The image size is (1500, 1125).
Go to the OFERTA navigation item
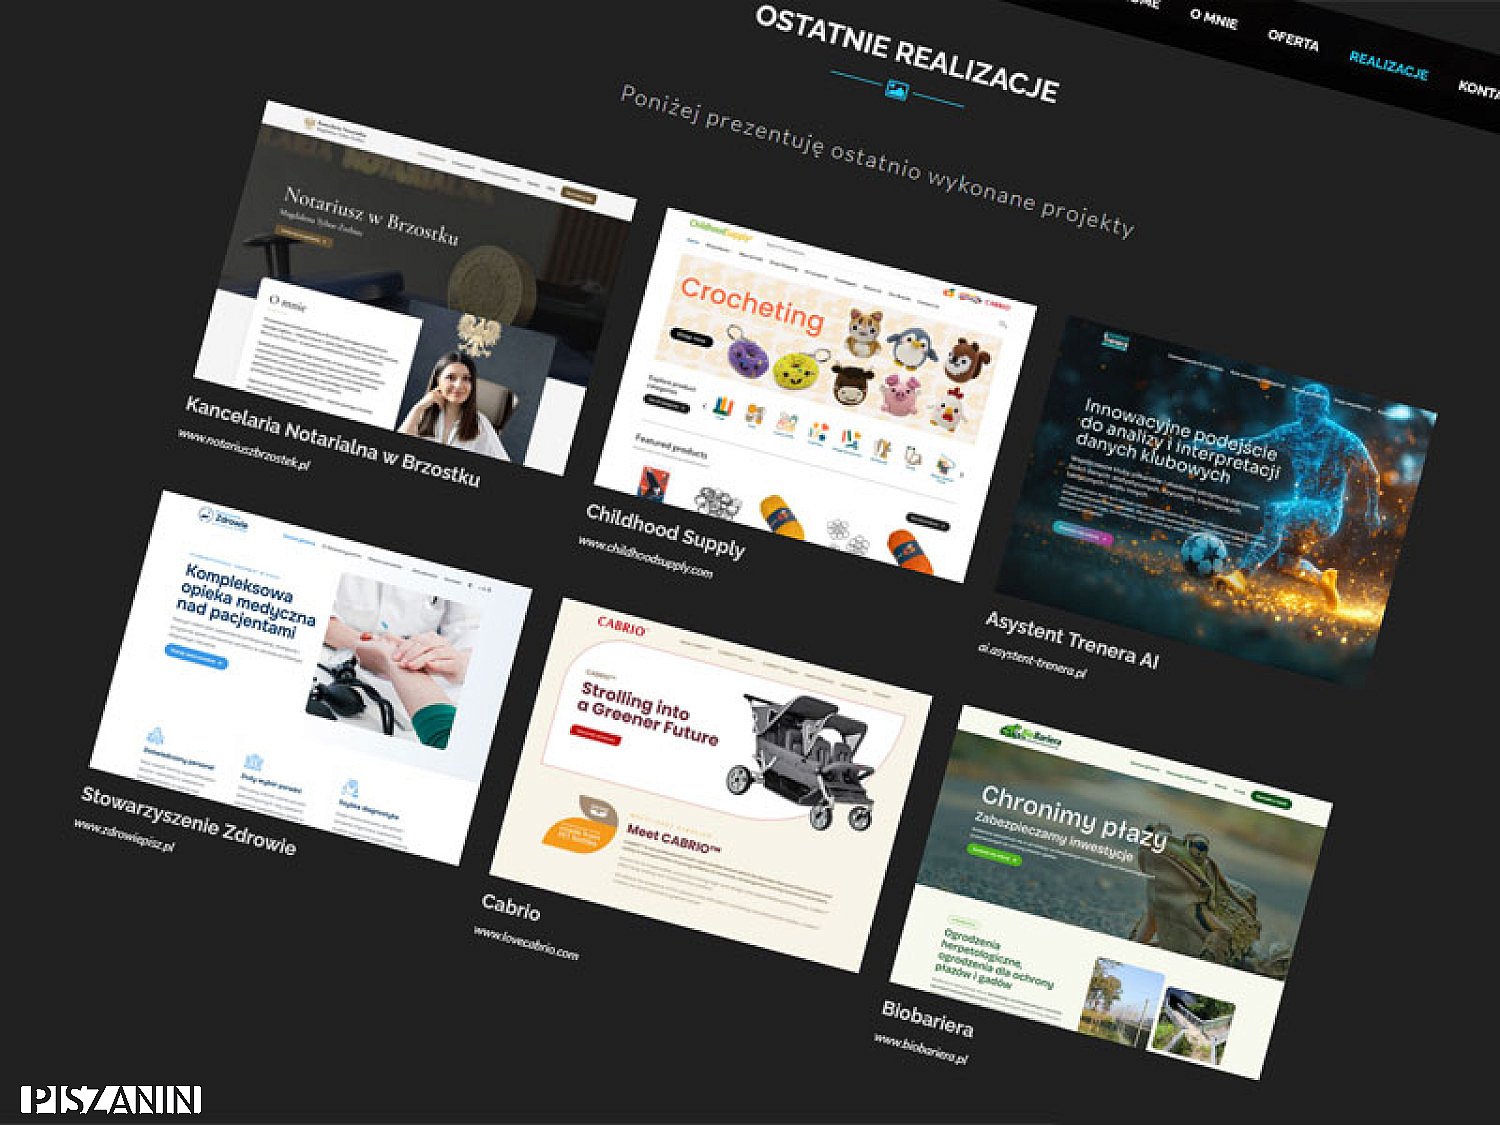[x=1293, y=40]
